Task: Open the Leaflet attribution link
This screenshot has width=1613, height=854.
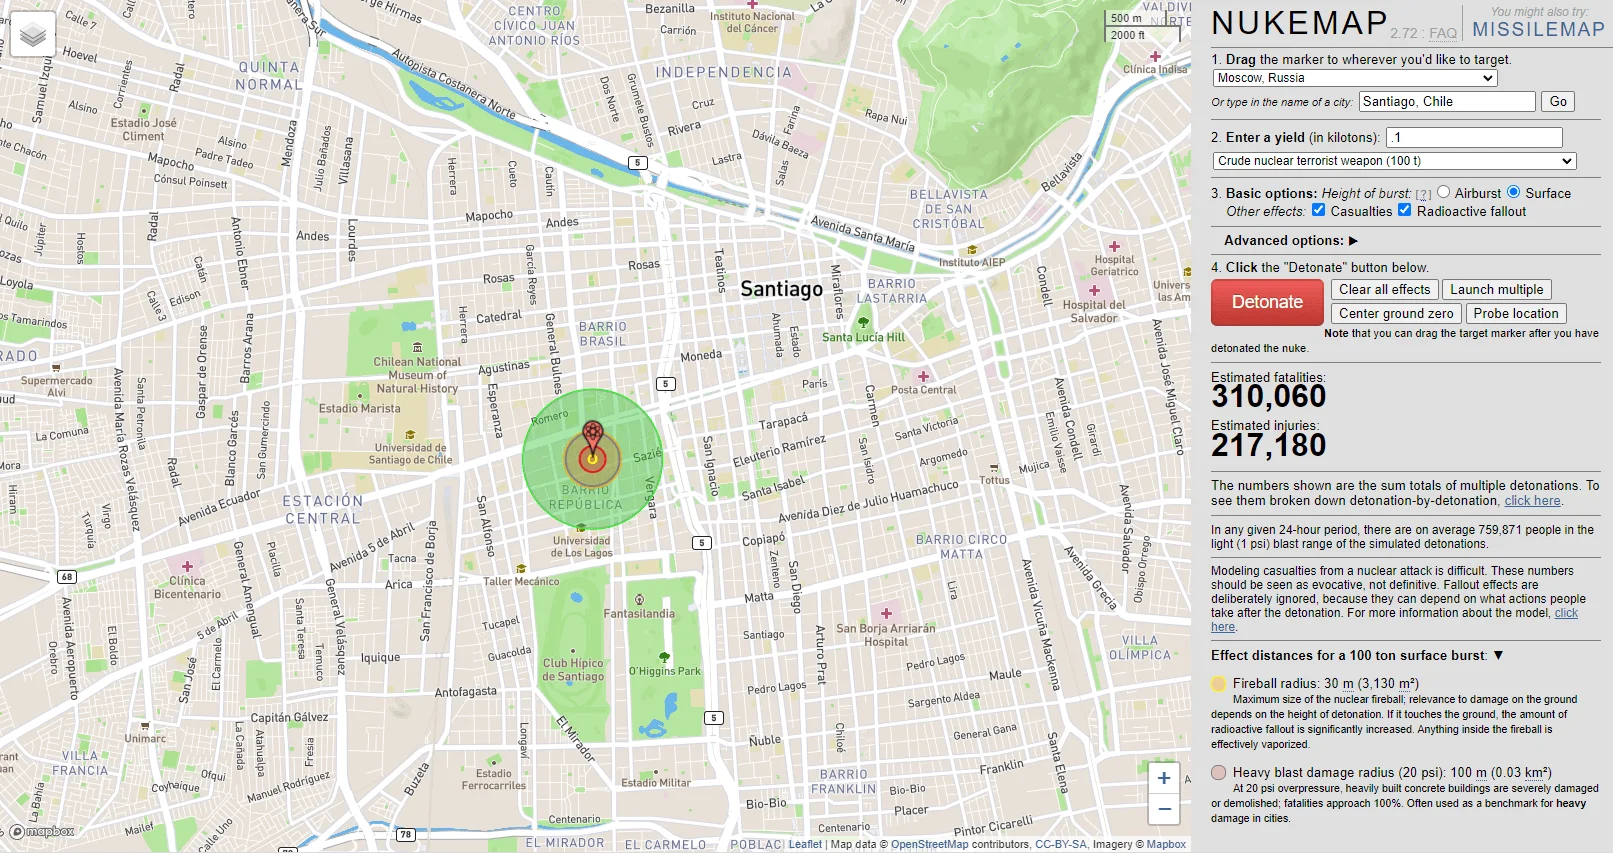Action: (805, 845)
